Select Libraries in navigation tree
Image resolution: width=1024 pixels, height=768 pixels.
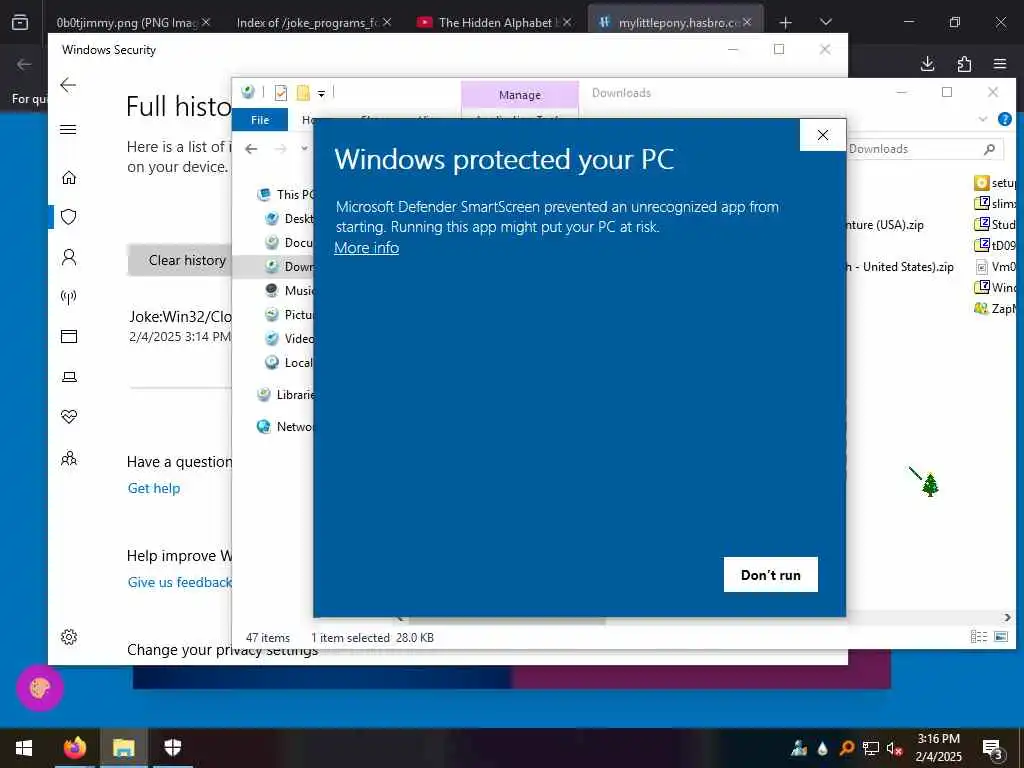tap(286, 394)
